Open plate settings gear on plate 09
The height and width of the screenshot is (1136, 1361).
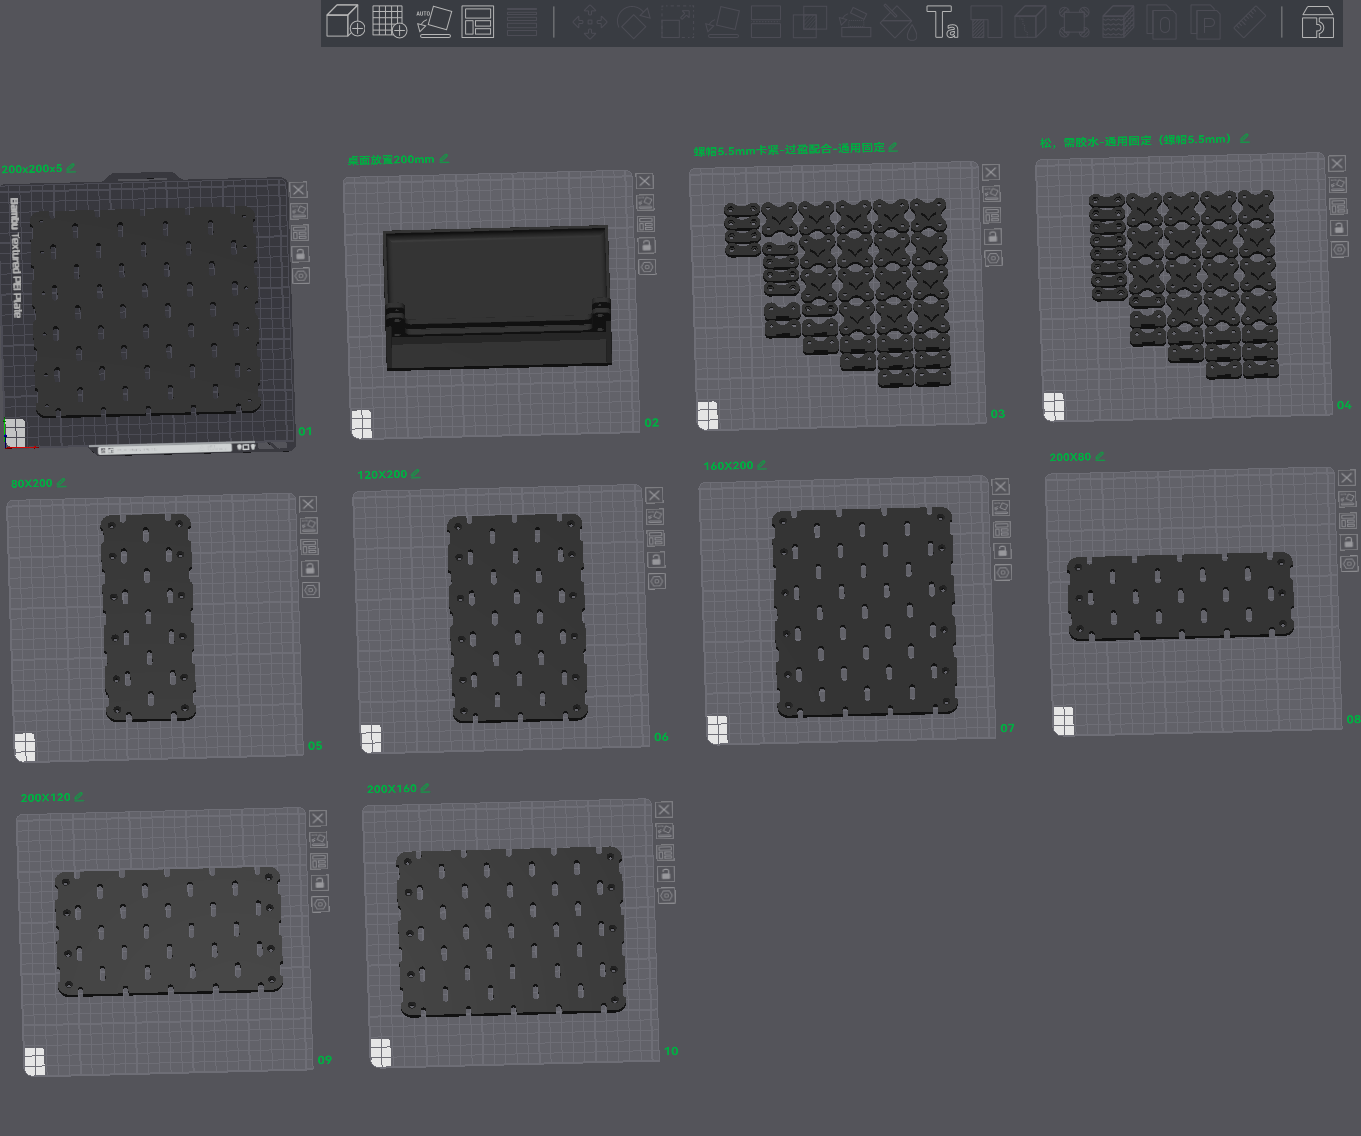click(320, 904)
